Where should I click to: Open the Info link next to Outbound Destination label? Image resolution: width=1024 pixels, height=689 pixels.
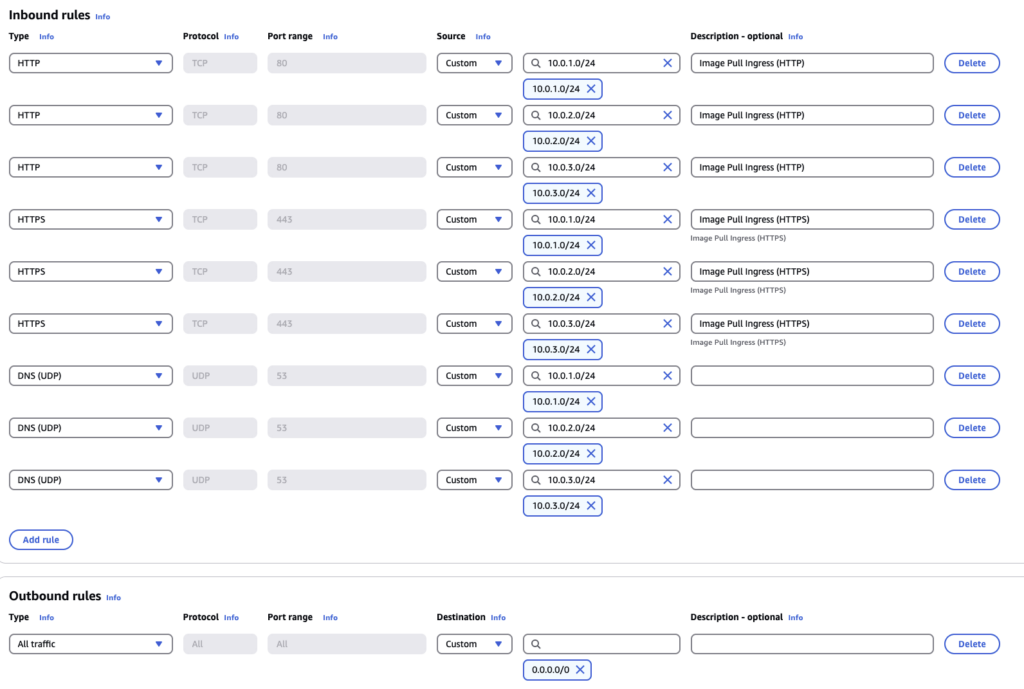pos(498,617)
